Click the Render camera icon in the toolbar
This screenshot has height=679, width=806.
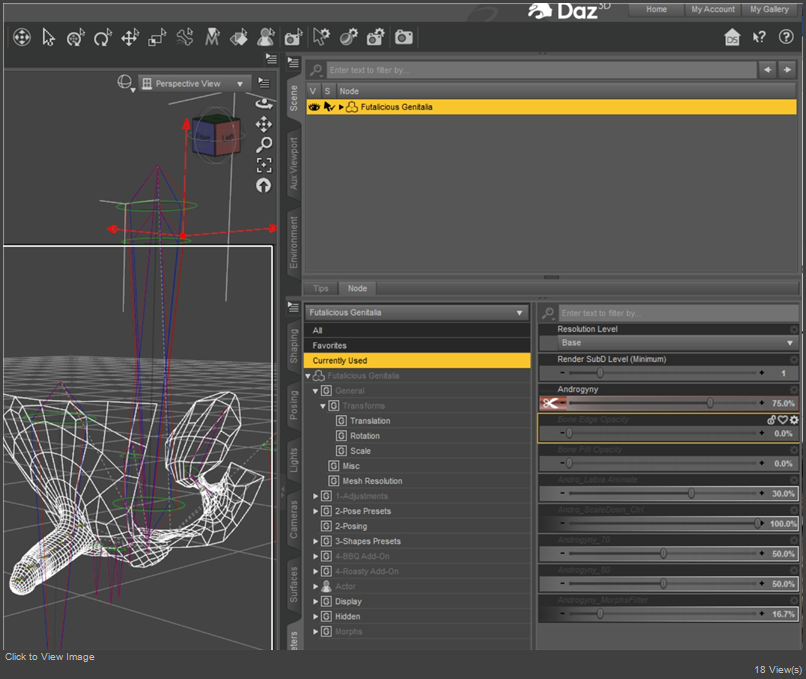[x=404, y=38]
